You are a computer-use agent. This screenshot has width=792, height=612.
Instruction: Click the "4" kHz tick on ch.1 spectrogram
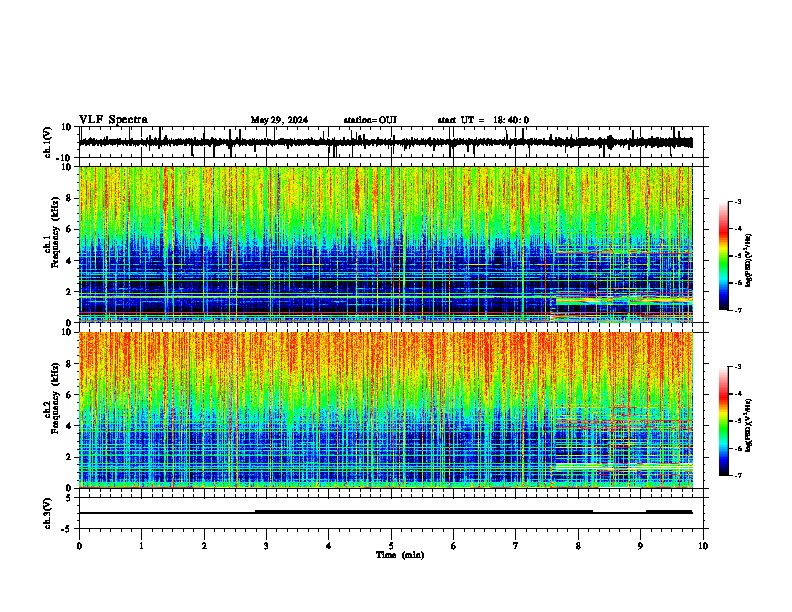69,261
